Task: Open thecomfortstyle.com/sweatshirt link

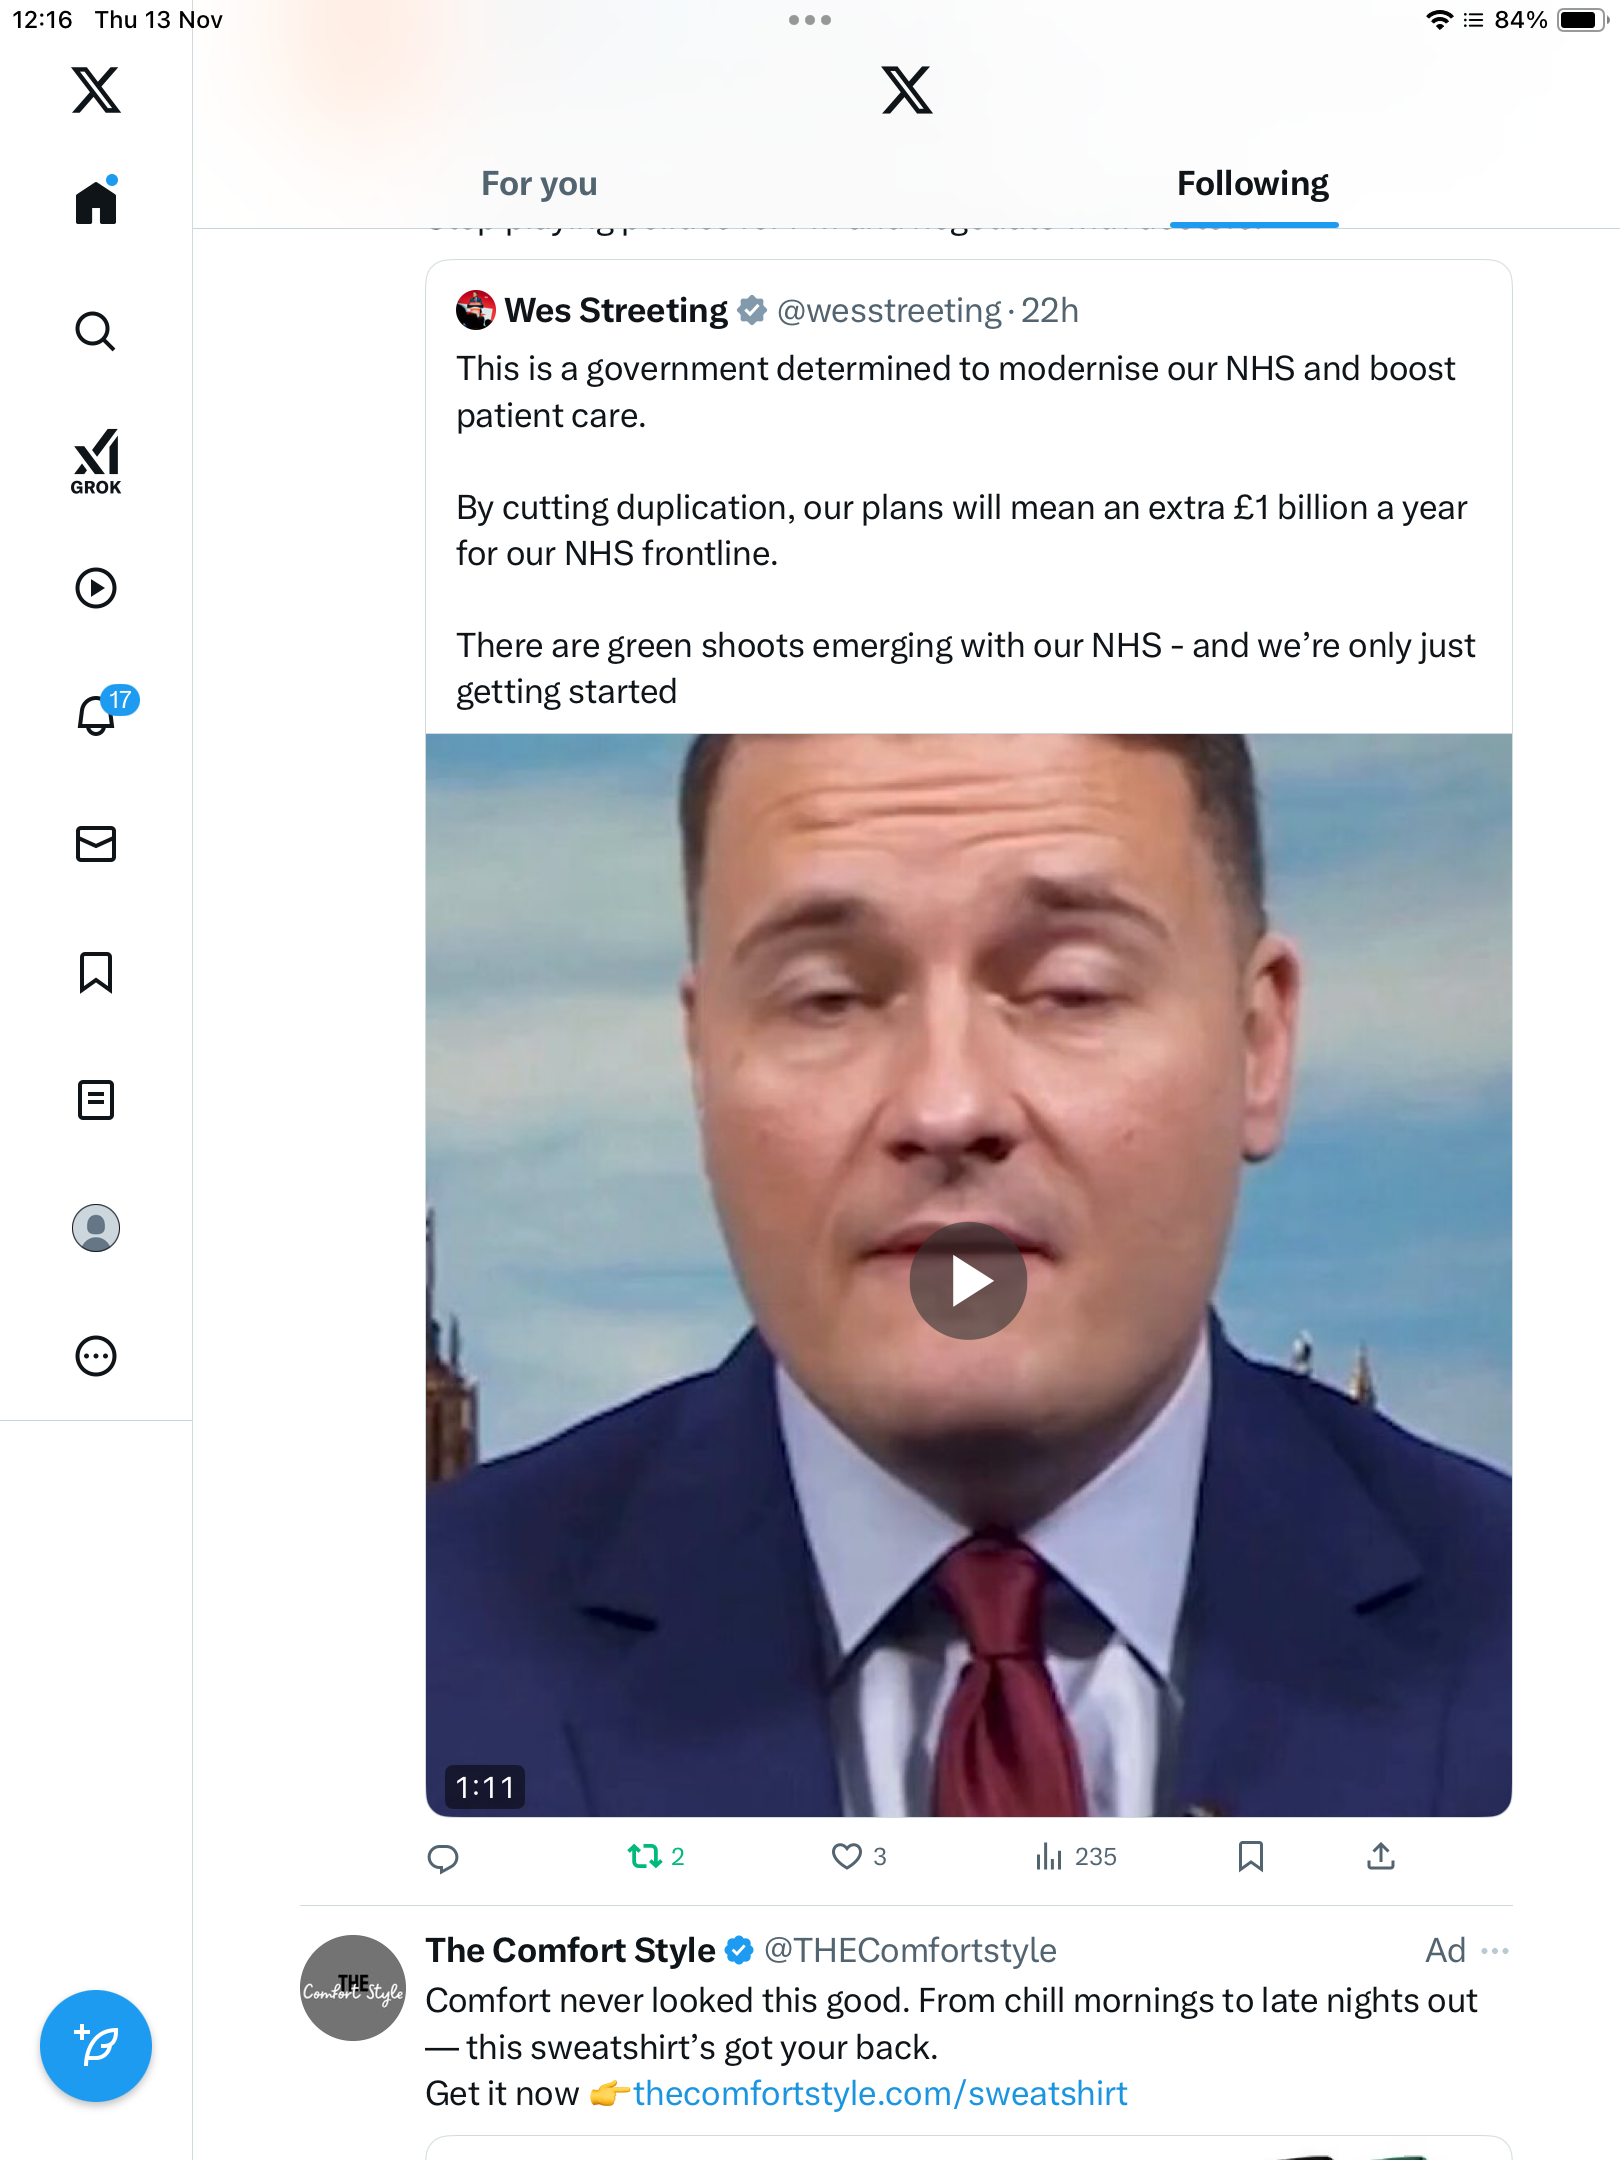Action: pyautogui.click(x=880, y=2093)
